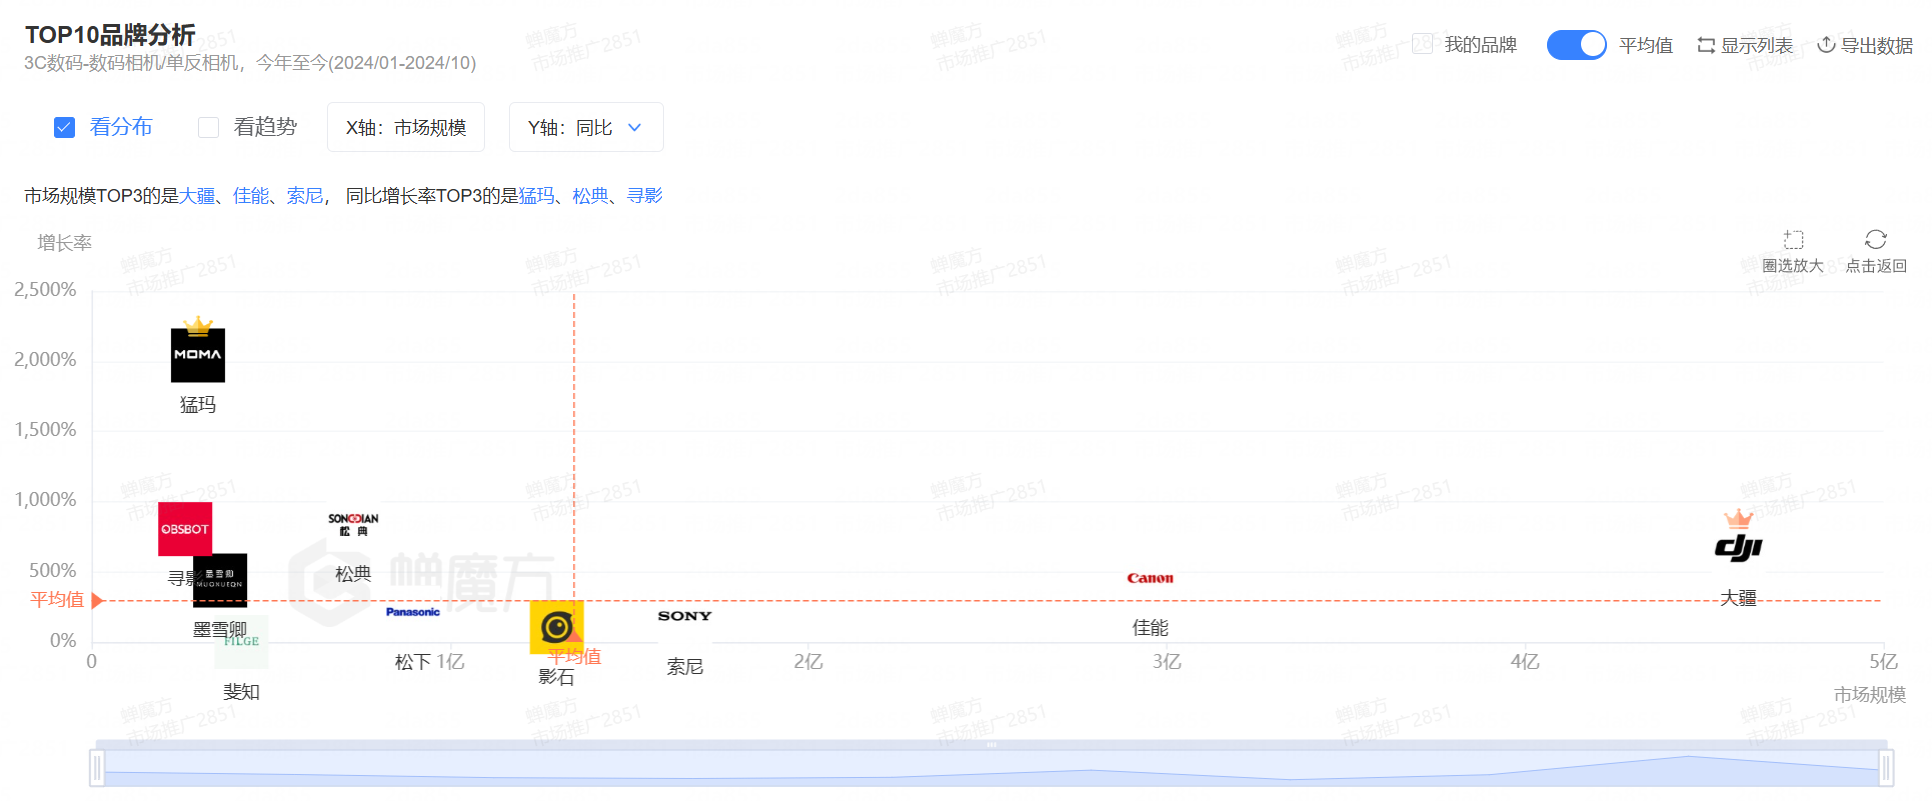Click the 松下 chart label
This screenshot has height=801, width=1932.
pyautogui.click(x=413, y=662)
